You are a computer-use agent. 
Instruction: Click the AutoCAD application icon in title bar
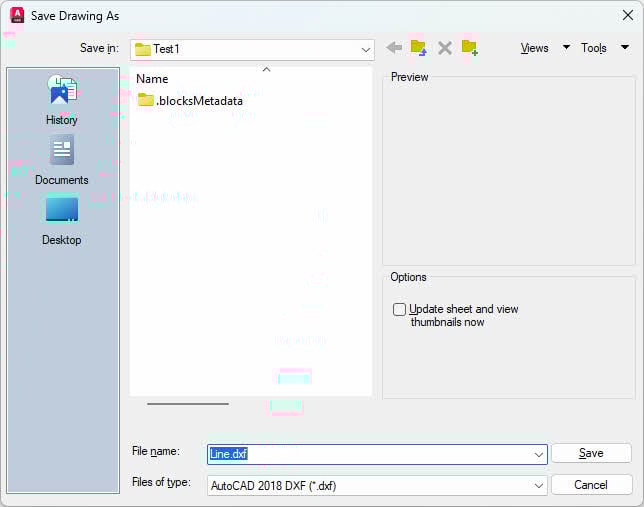click(x=17, y=16)
